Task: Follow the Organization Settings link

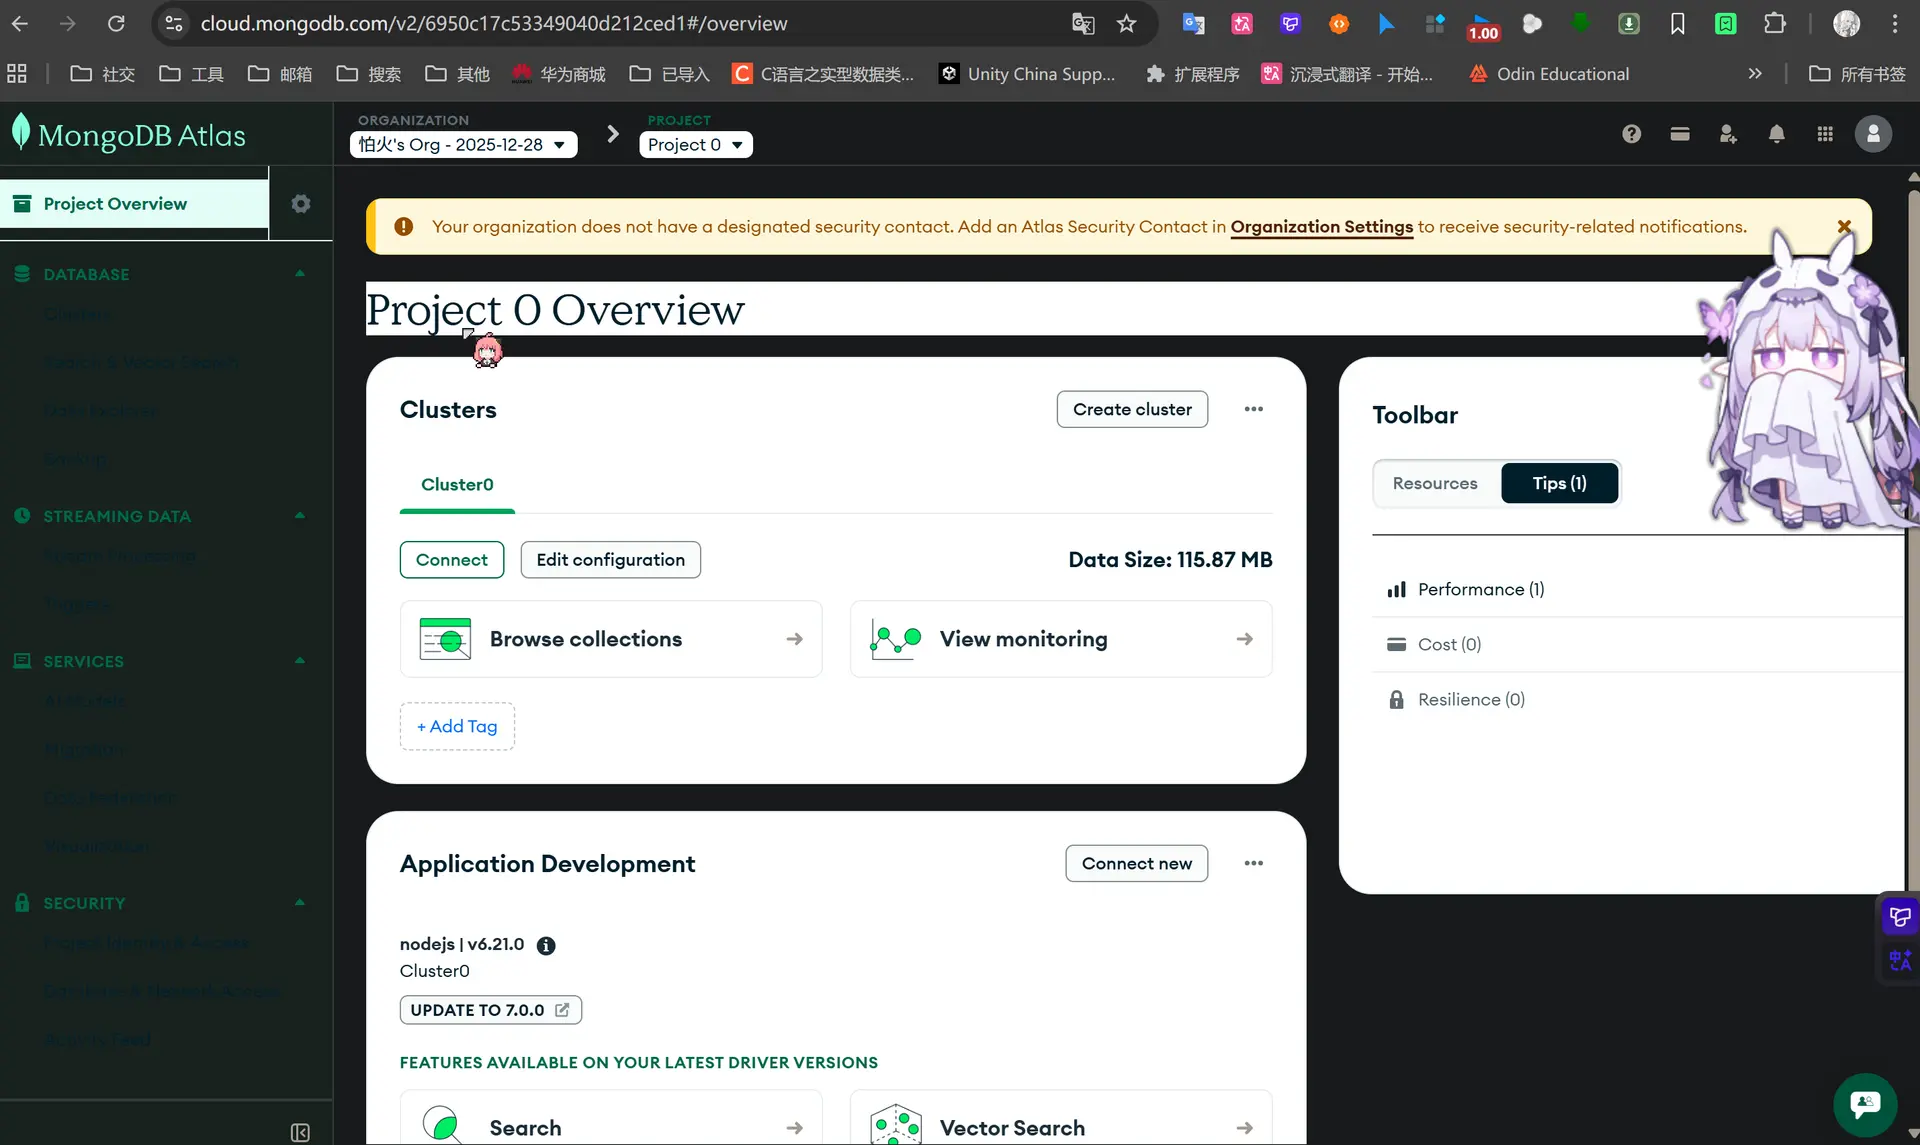Action: pos(1321,227)
